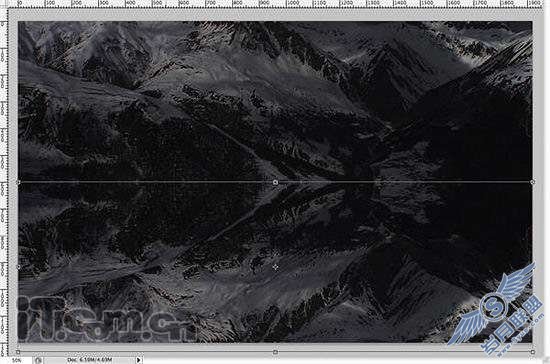Click the transform center reference point crosshair
The height and width of the screenshot is (364, 550).
click(x=275, y=267)
